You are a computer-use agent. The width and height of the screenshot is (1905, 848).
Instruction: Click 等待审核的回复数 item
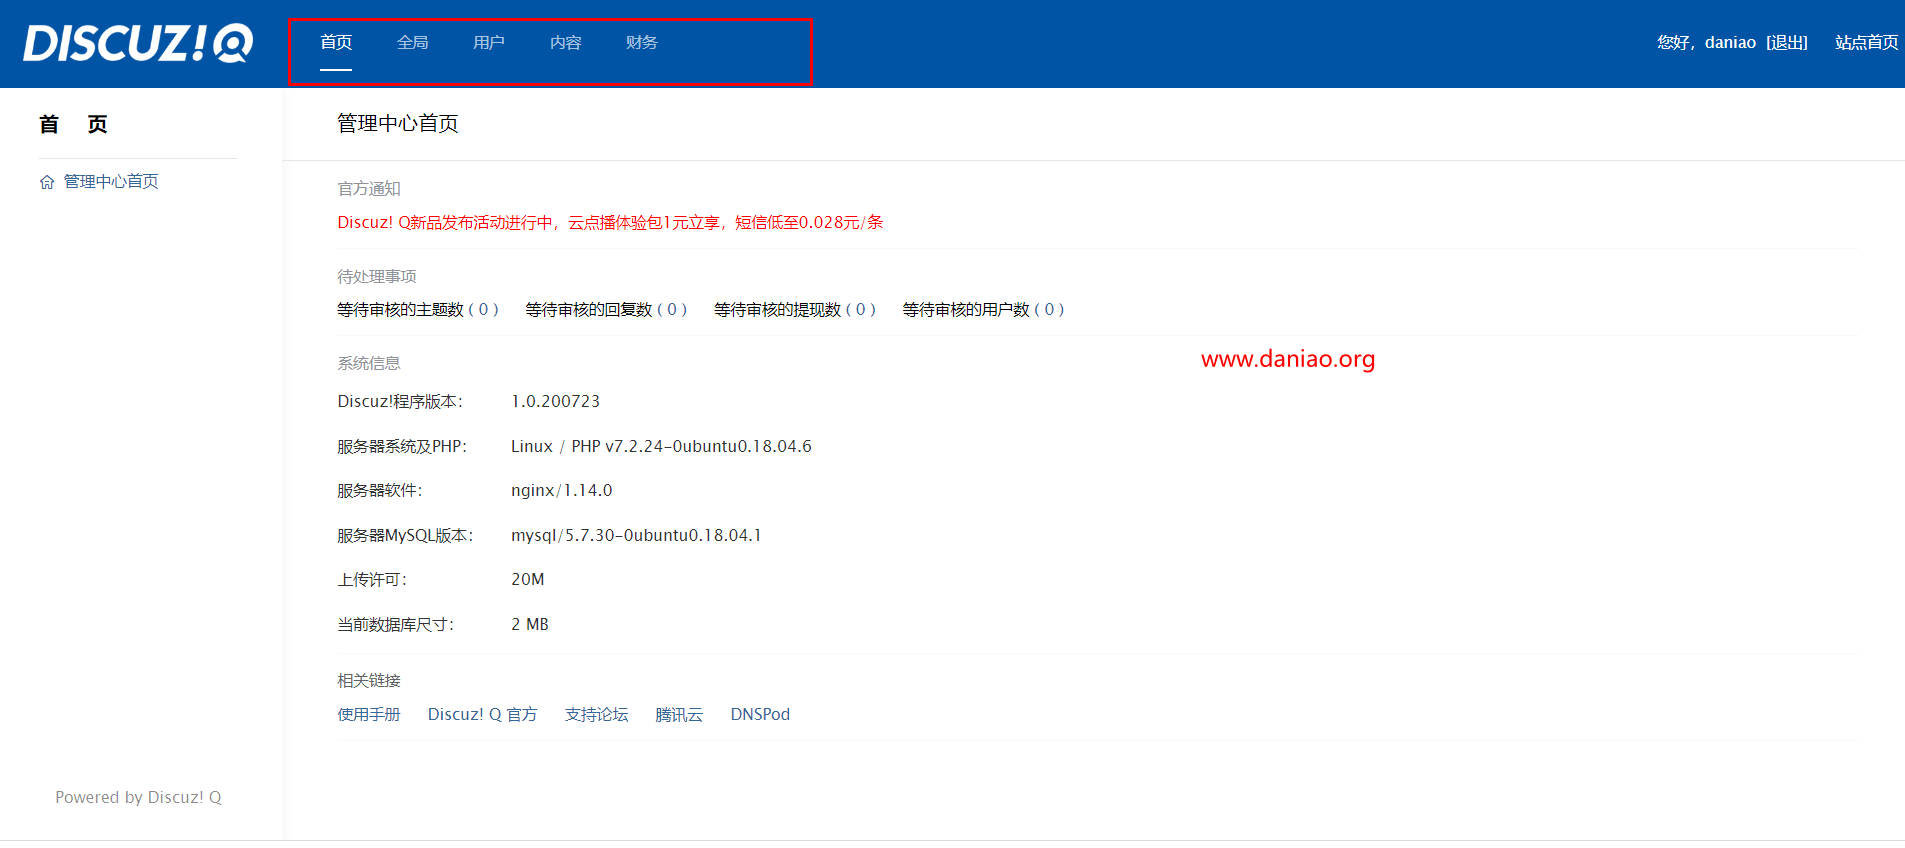point(606,310)
